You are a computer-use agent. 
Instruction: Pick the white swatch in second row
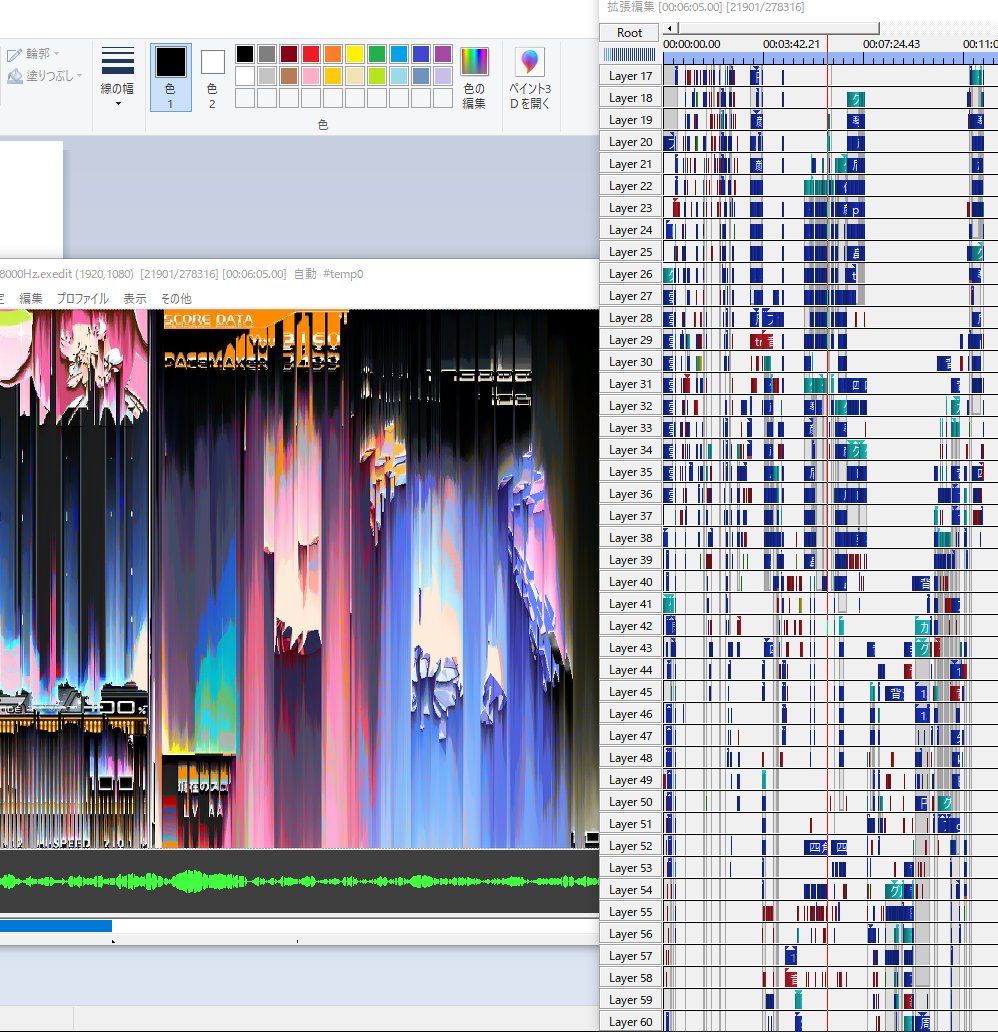[245, 76]
